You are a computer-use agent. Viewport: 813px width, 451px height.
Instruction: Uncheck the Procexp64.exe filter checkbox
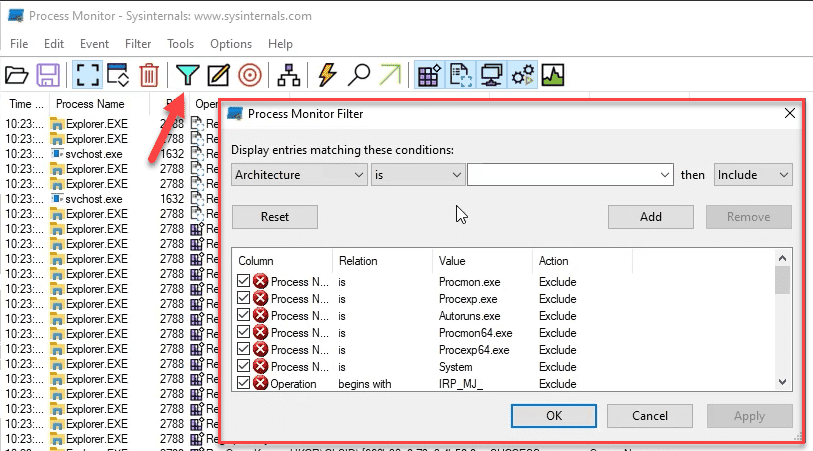click(243, 349)
